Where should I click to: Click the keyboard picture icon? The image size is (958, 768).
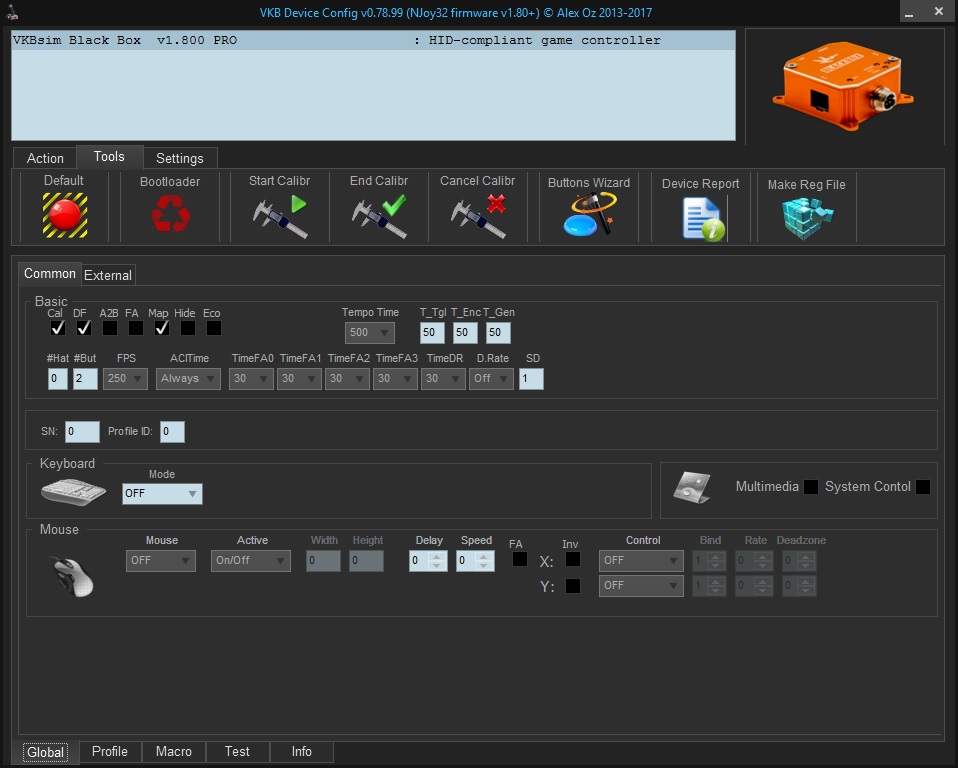tap(73, 492)
